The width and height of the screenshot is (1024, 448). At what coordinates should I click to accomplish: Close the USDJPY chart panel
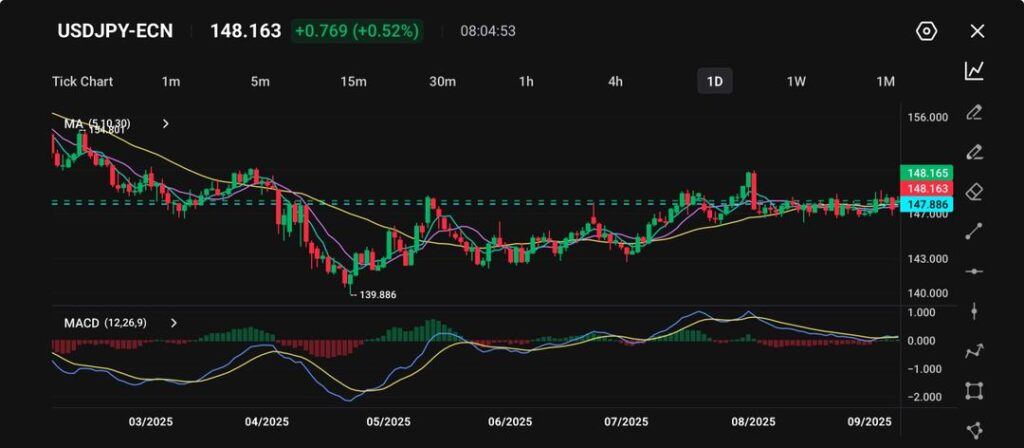[x=977, y=31]
